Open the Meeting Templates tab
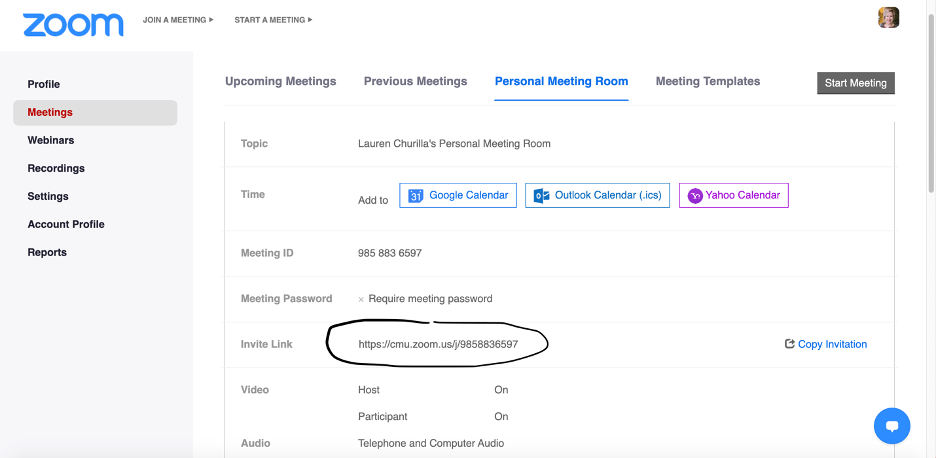The width and height of the screenshot is (936, 458). (x=707, y=82)
